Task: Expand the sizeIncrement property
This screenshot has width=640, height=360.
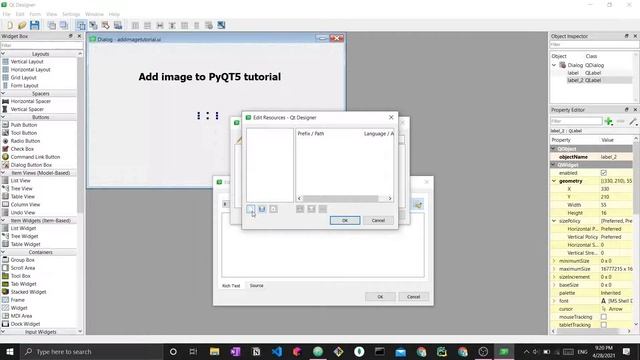Action: [x=554, y=277]
